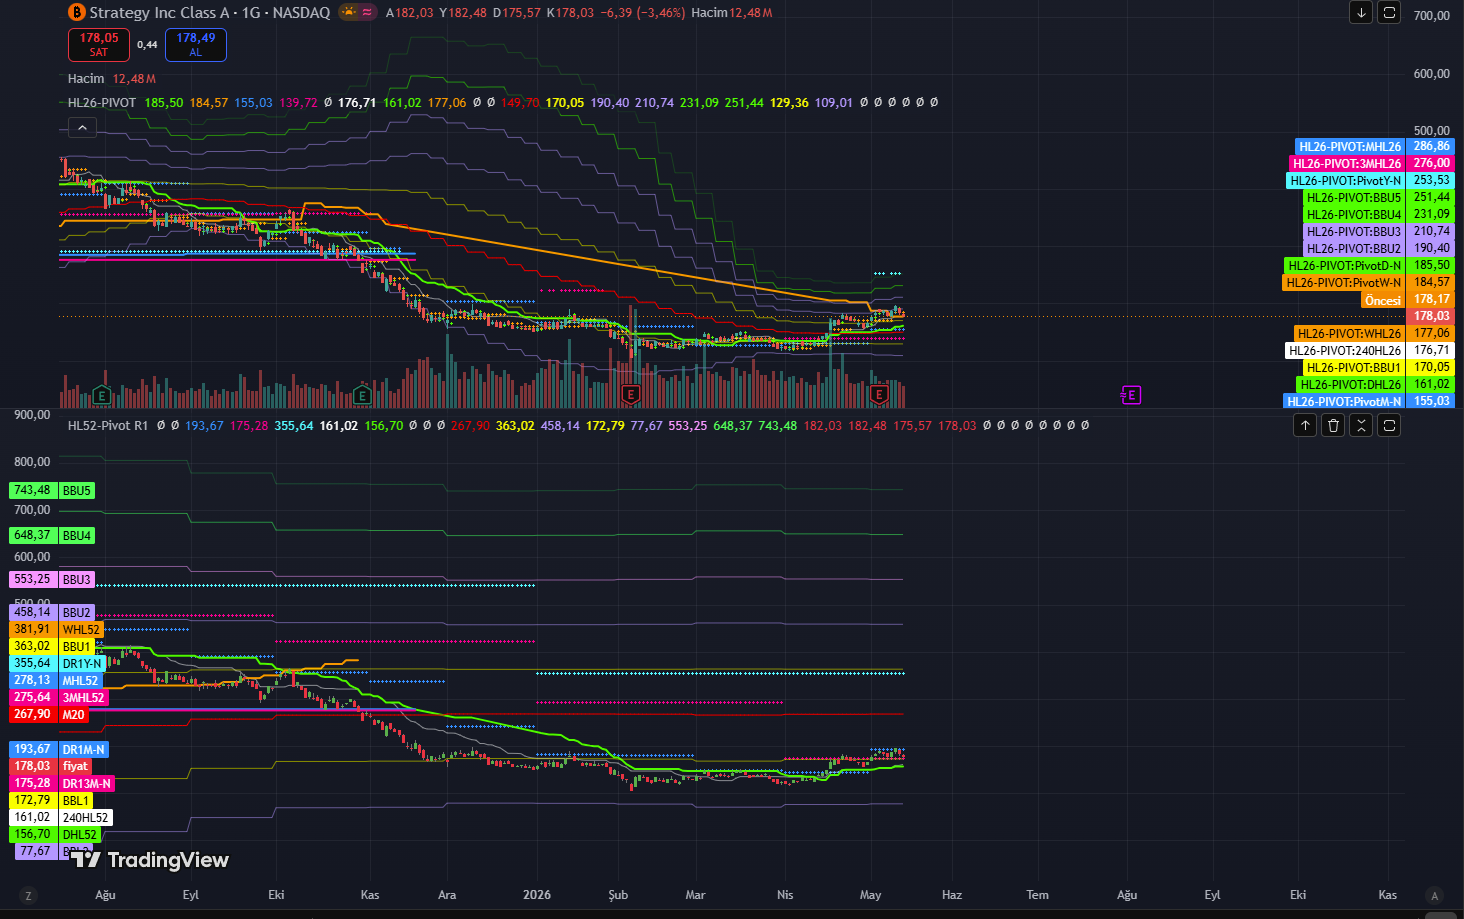
Task: Click the BBU2 458,14 label in lower pane
Action: click(52, 613)
